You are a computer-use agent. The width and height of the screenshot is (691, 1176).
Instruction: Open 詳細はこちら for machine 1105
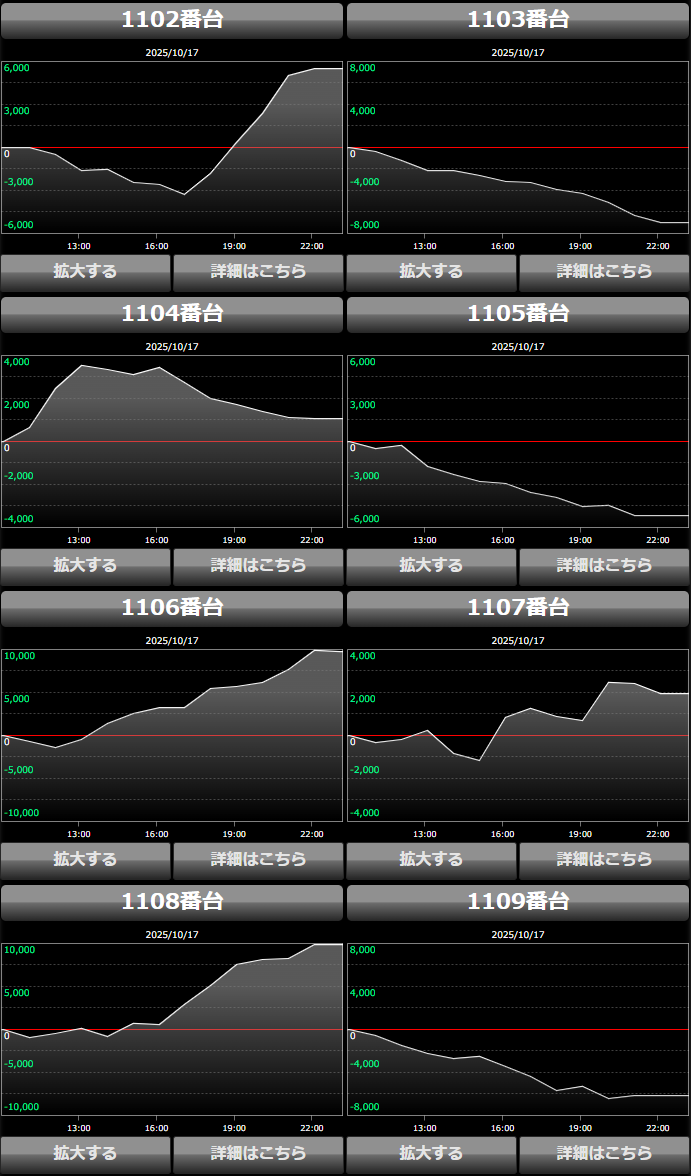pyautogui.click(x=604, y=565)
